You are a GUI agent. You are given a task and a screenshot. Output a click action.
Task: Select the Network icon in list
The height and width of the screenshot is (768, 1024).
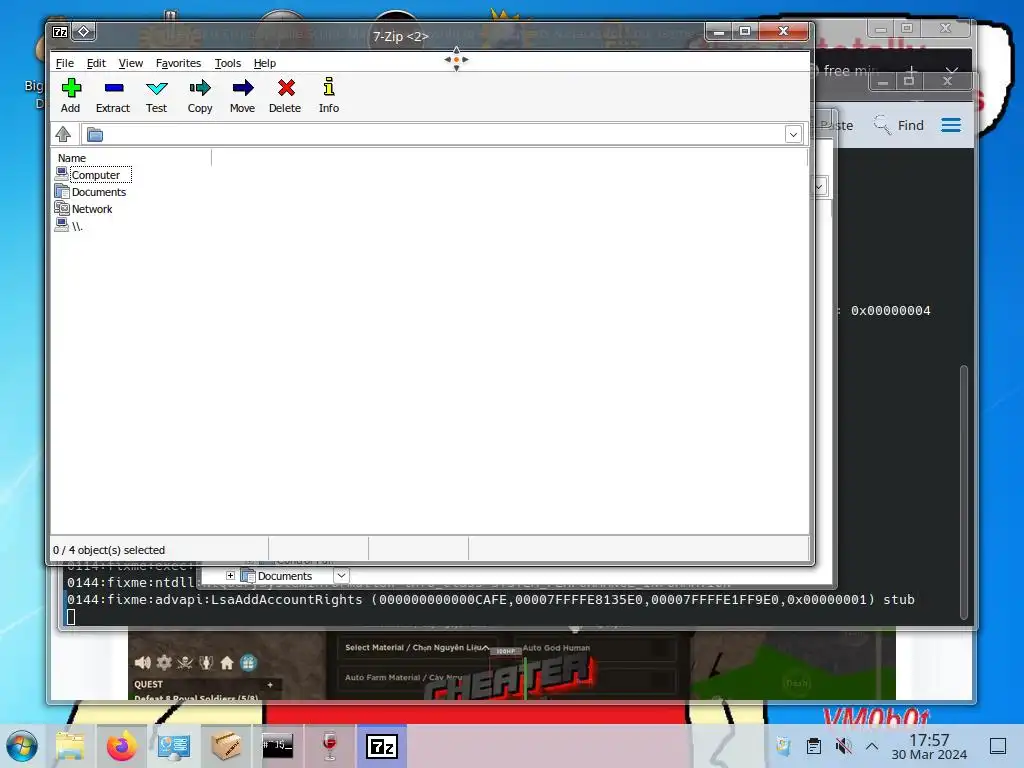[x=62, y=208]
